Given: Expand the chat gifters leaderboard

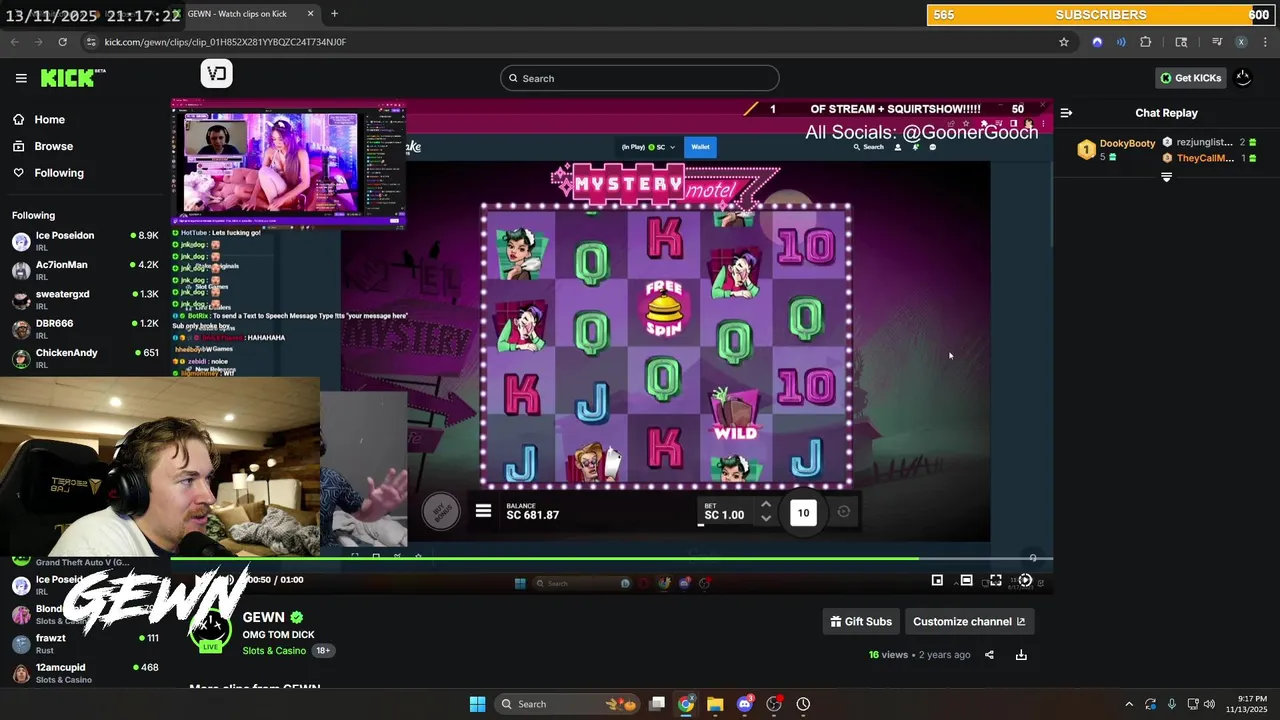Looking at the screenshot, I should (x=1166, y=177).
